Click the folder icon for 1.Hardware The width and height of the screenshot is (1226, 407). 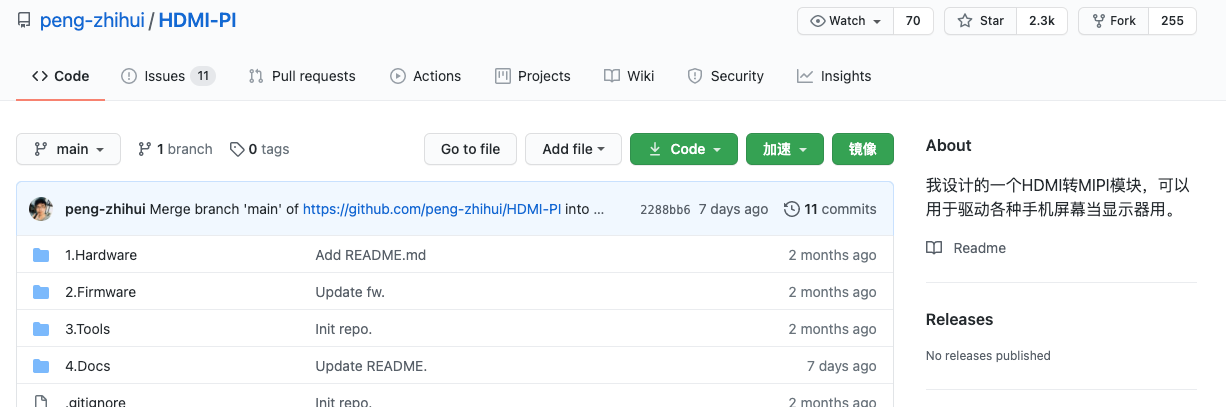point(41,255)
